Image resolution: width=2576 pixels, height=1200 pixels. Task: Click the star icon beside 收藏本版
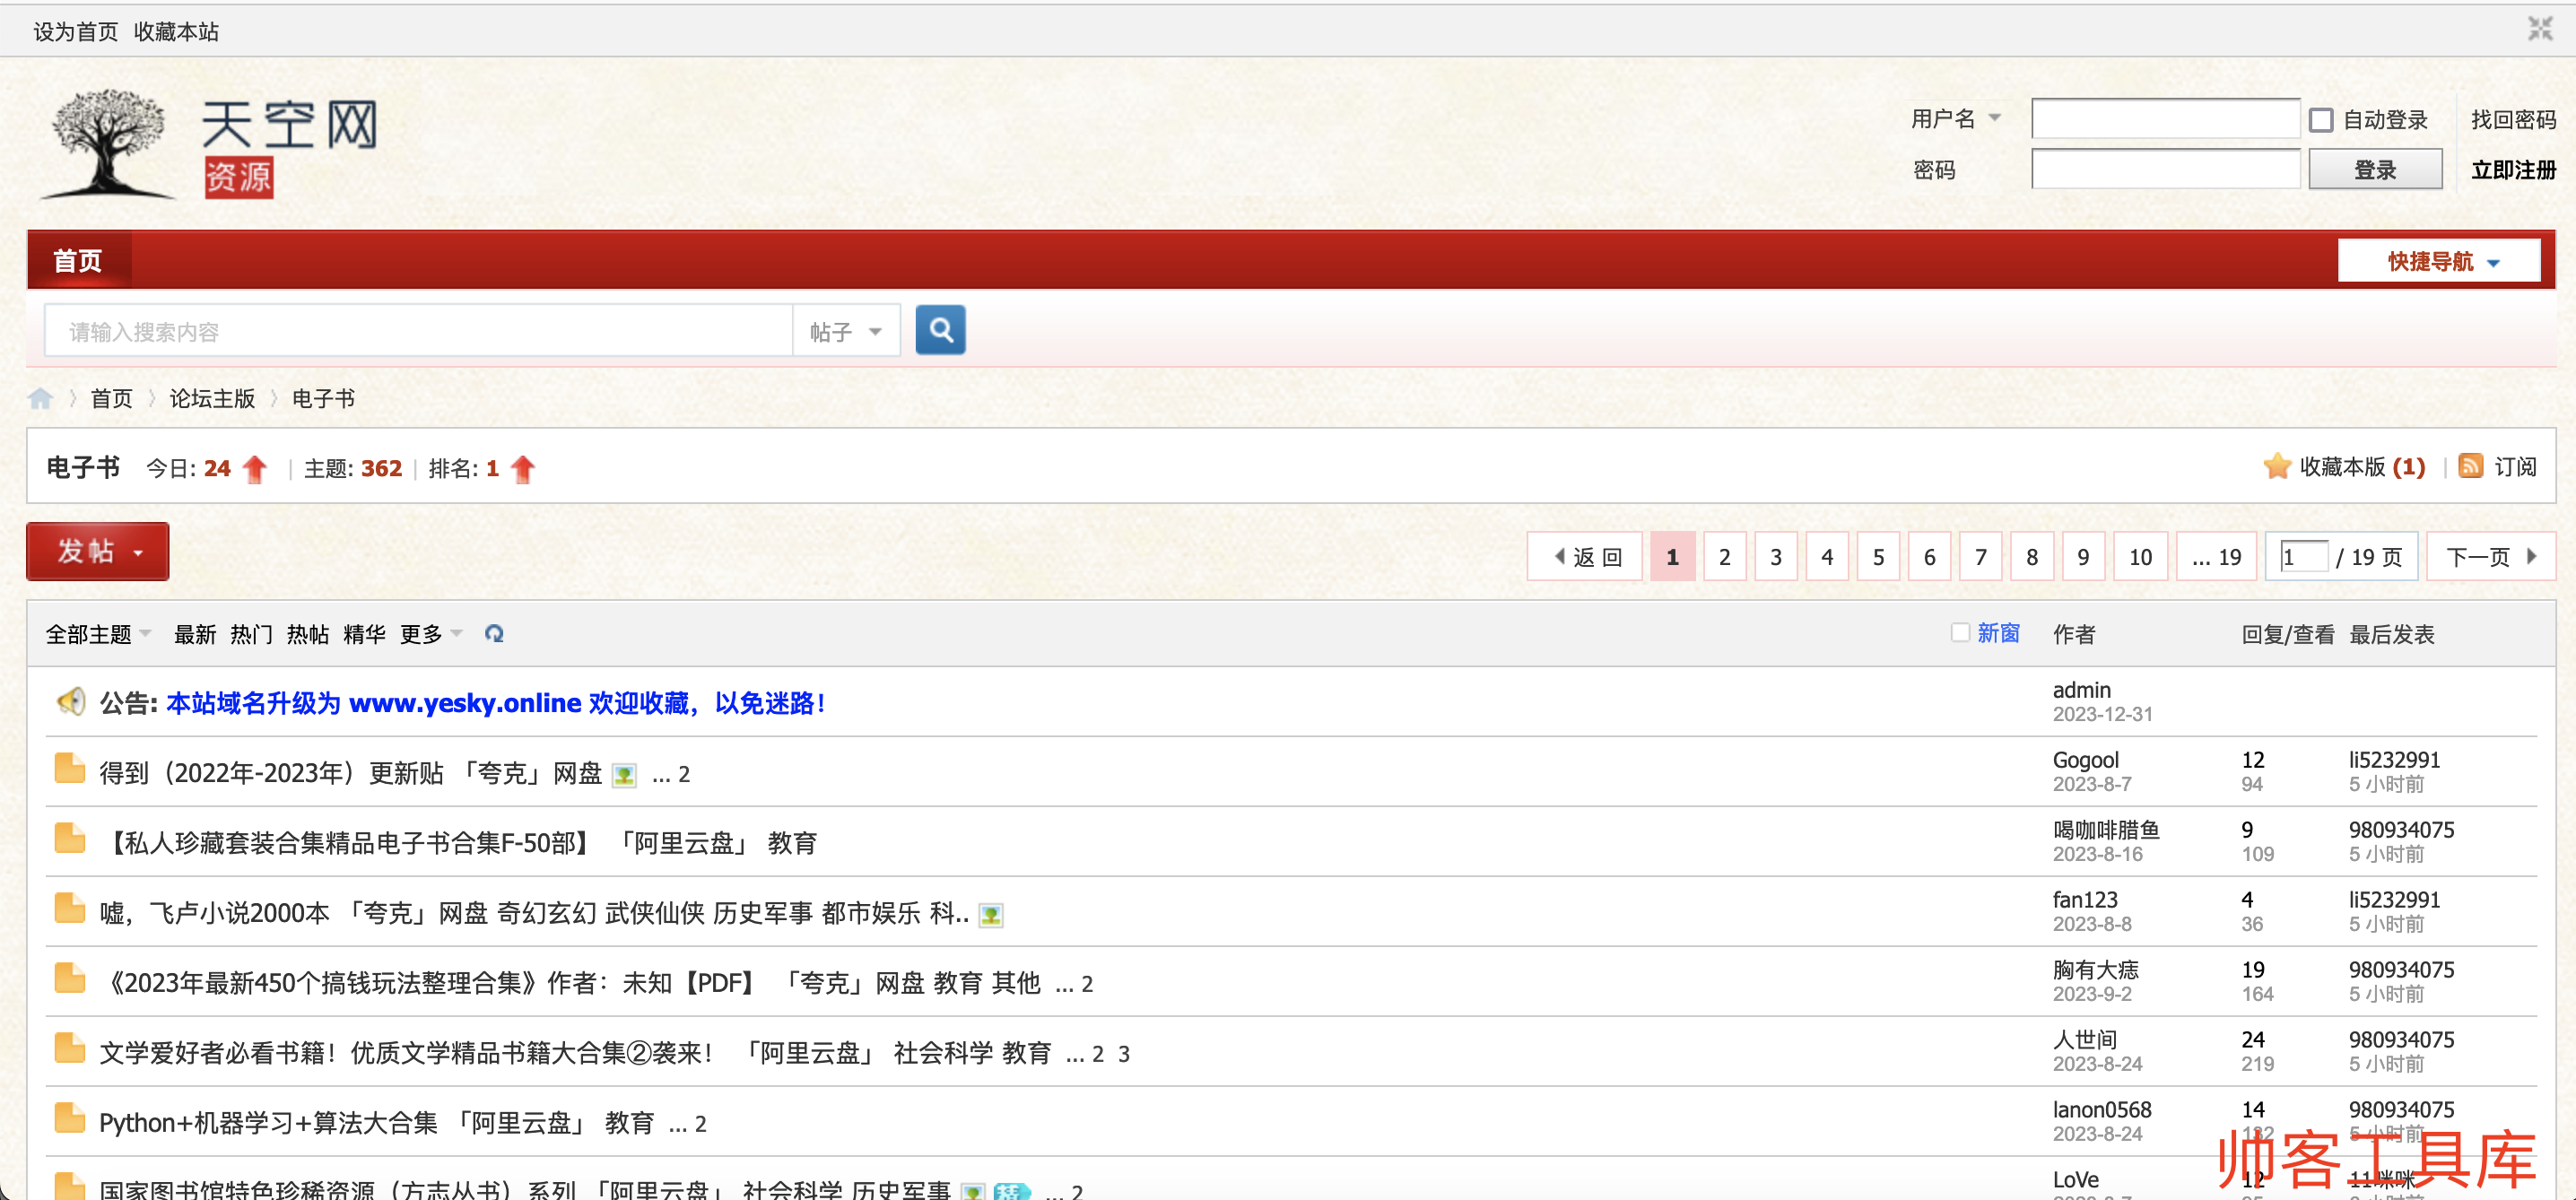pos(2277,466)
